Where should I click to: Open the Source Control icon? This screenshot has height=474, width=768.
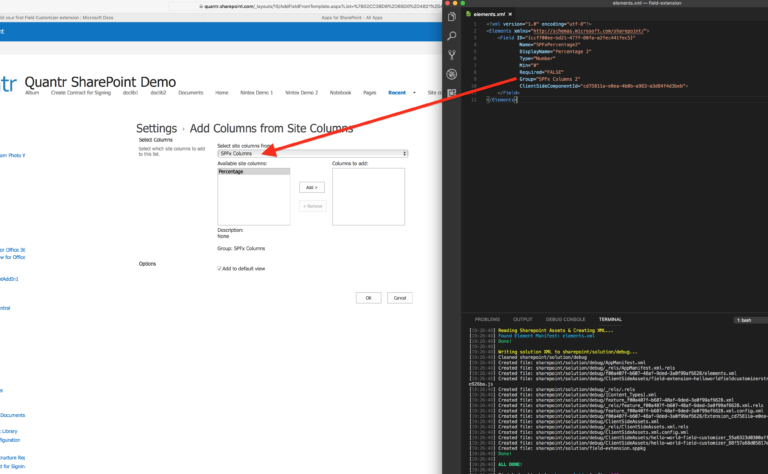coord(452,55)
